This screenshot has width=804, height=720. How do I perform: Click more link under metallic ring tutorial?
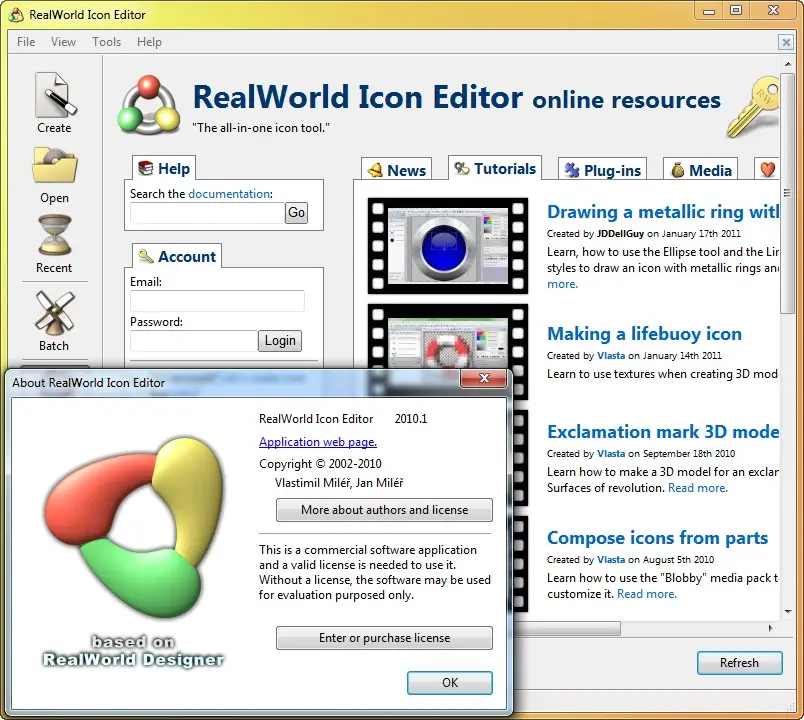tap(562, 284)
